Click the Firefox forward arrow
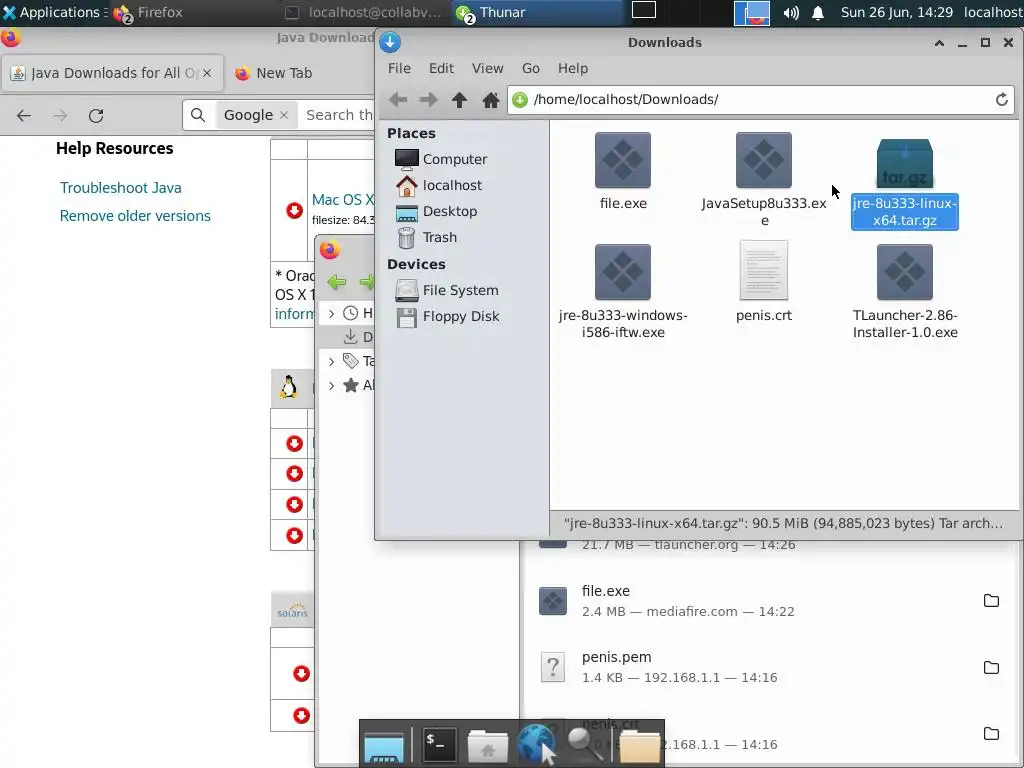1024x768 pixels. tap(60, 116)
